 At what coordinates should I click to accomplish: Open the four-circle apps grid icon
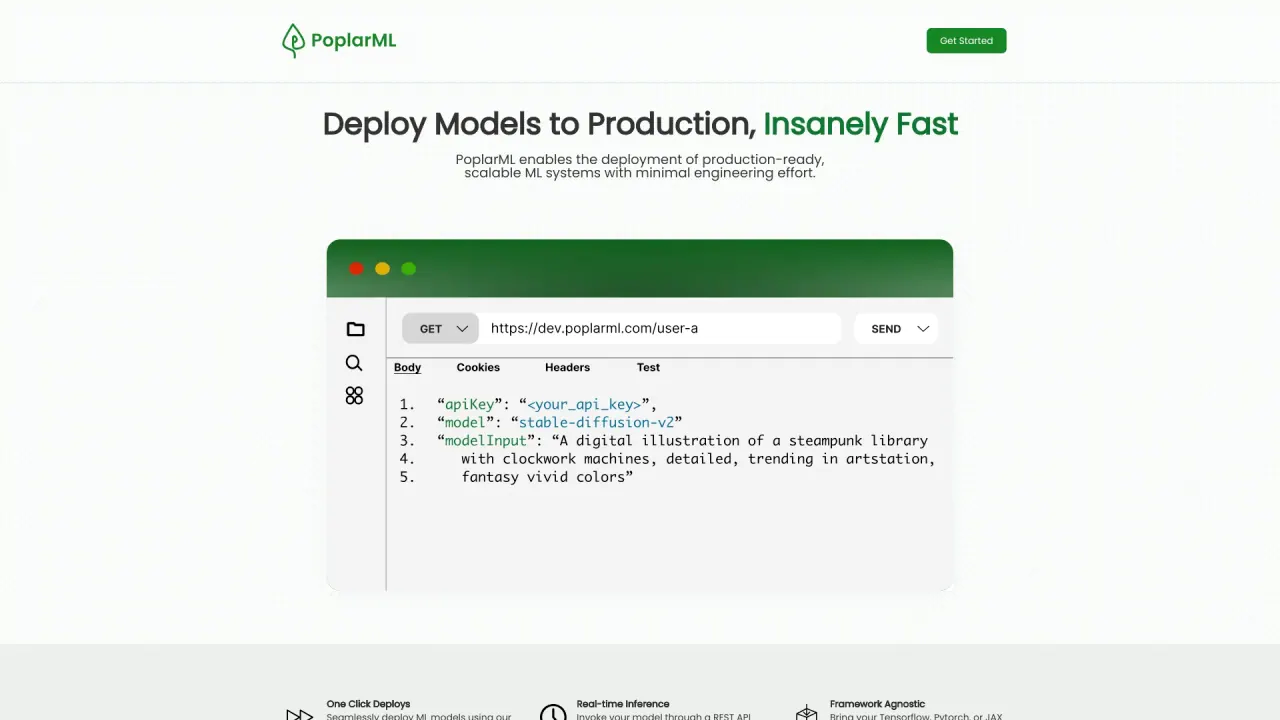point(354,396)
